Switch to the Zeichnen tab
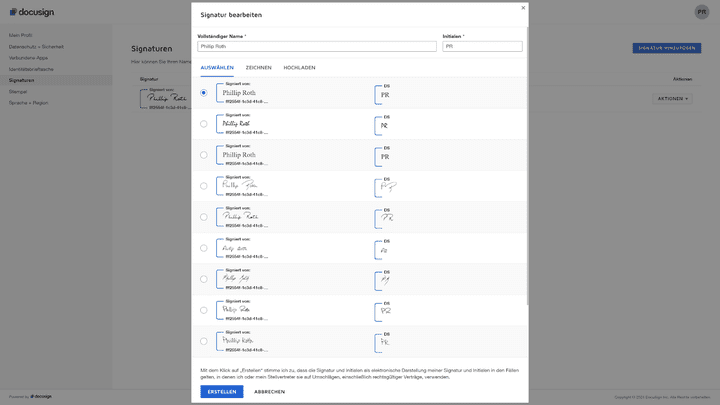Viewport: 720px width, 405px height. [258, 68]
